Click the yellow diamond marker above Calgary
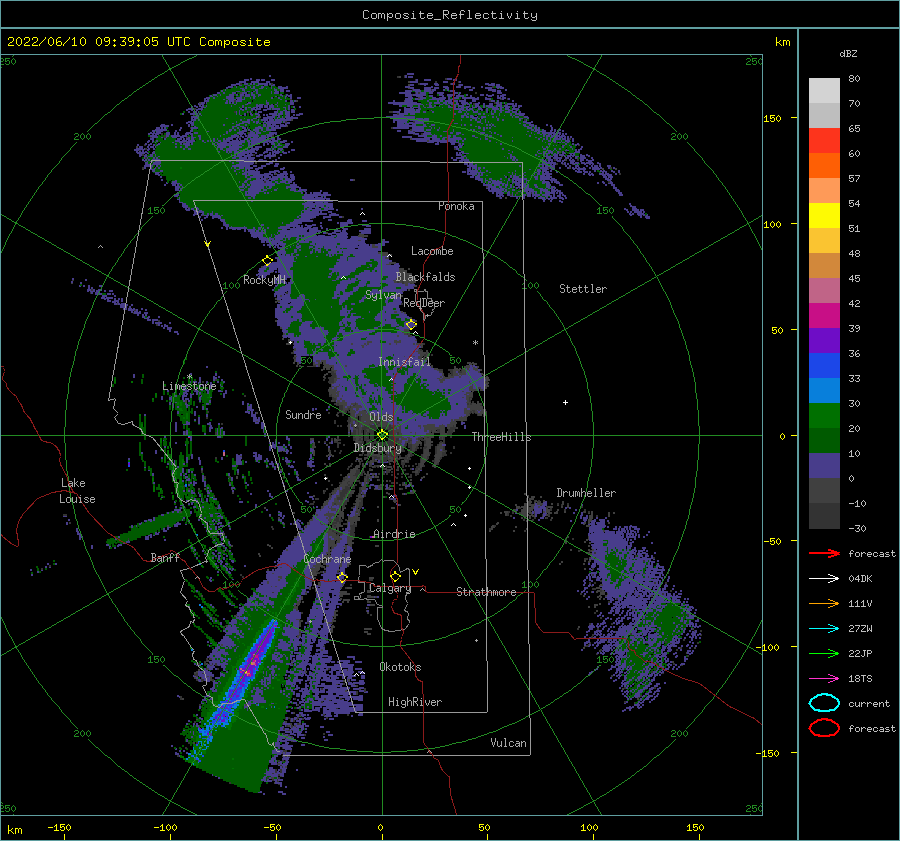Screen dimensions: 900x841 [395, 576]
